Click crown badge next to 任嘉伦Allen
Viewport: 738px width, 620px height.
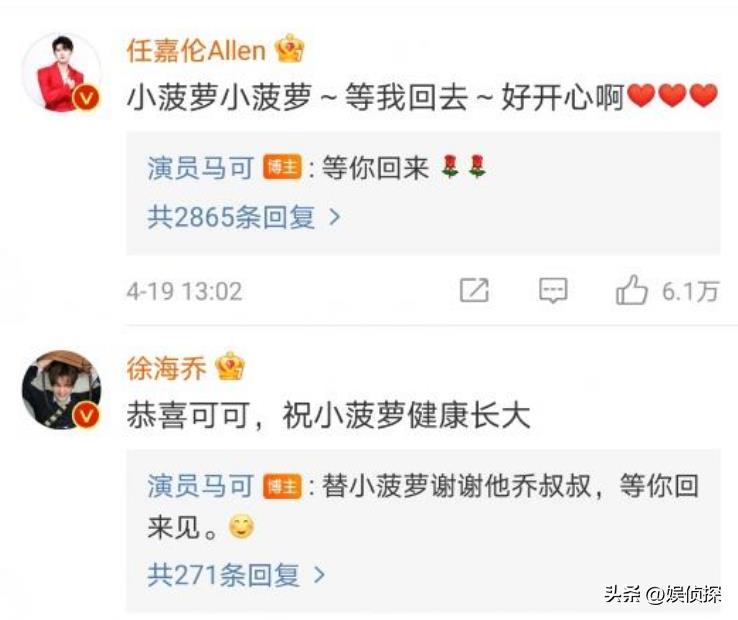[x=290, y=49]
